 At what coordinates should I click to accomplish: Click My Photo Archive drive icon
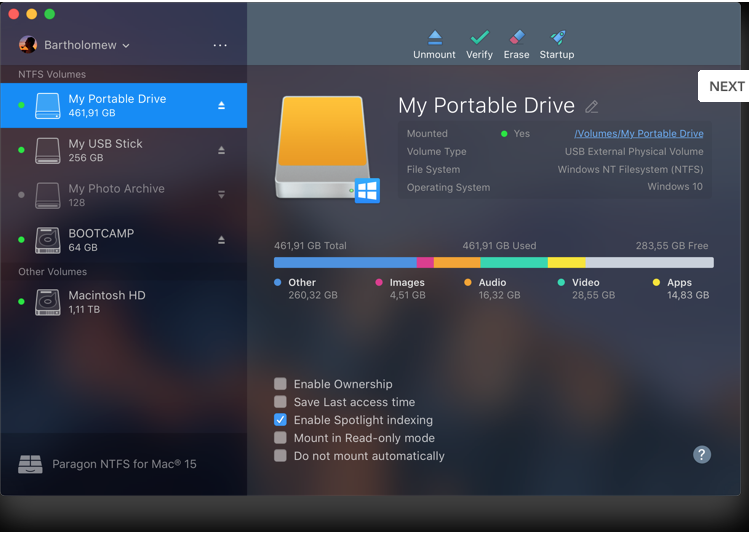48,195
